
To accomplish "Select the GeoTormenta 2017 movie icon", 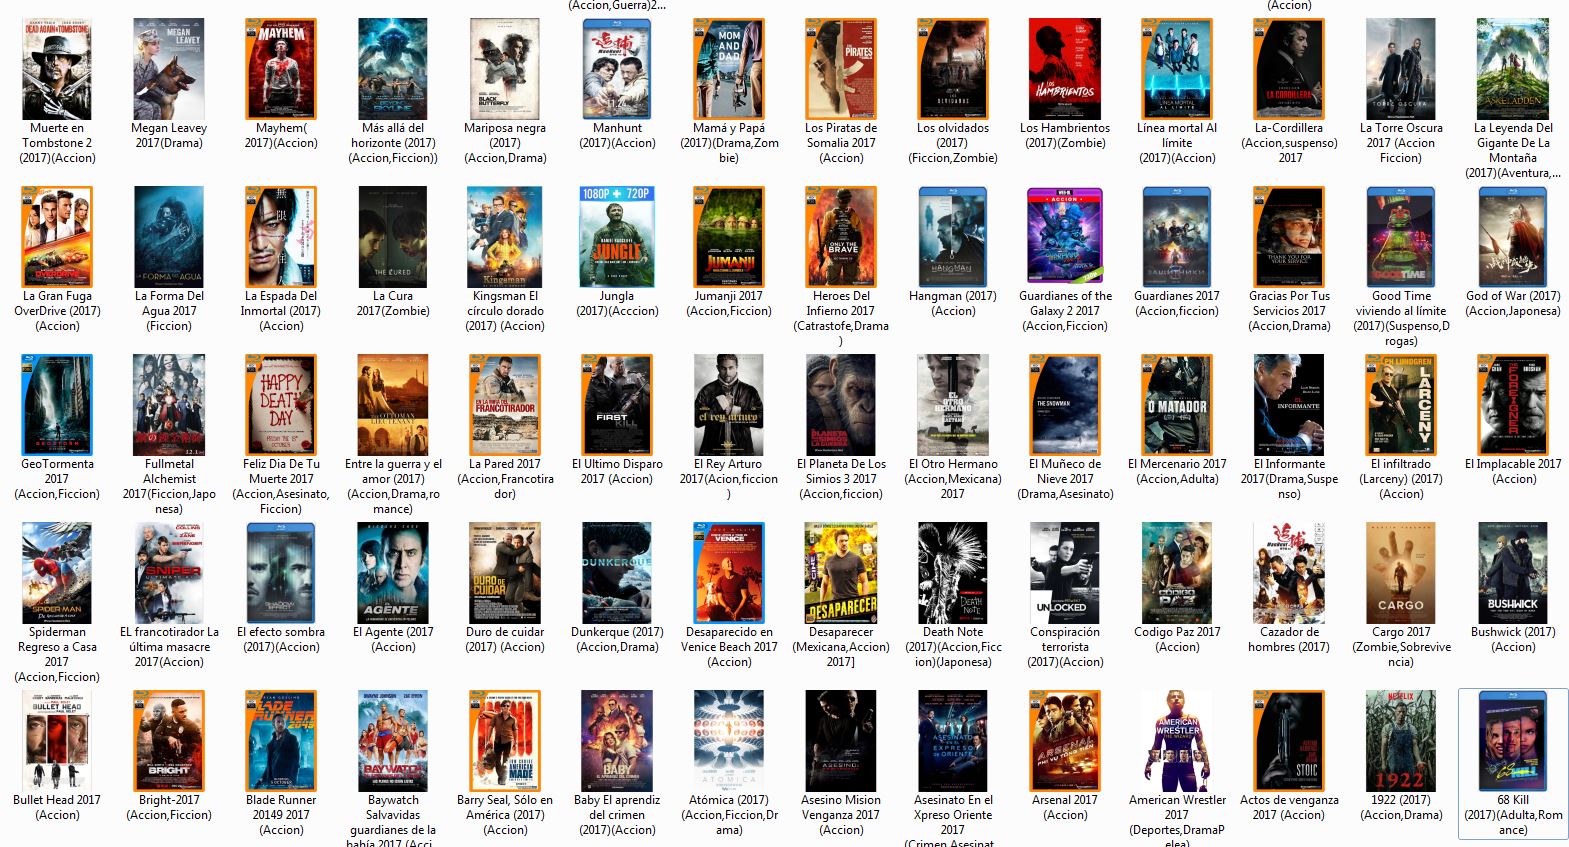I will pos(57,405).
